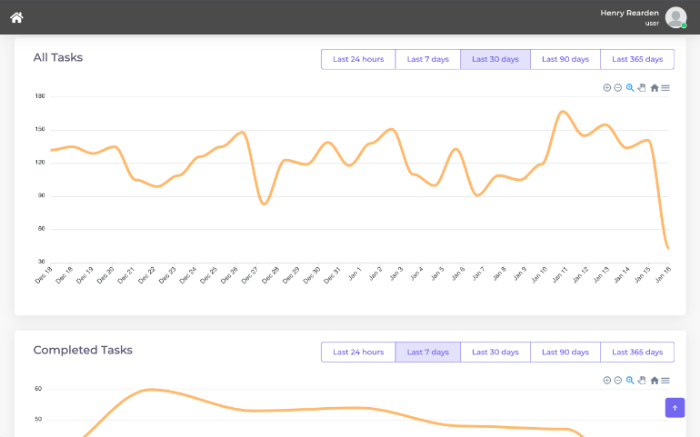Reset zoom on the All Tasks chart
The image size is (700, 437).
(654, 88)
